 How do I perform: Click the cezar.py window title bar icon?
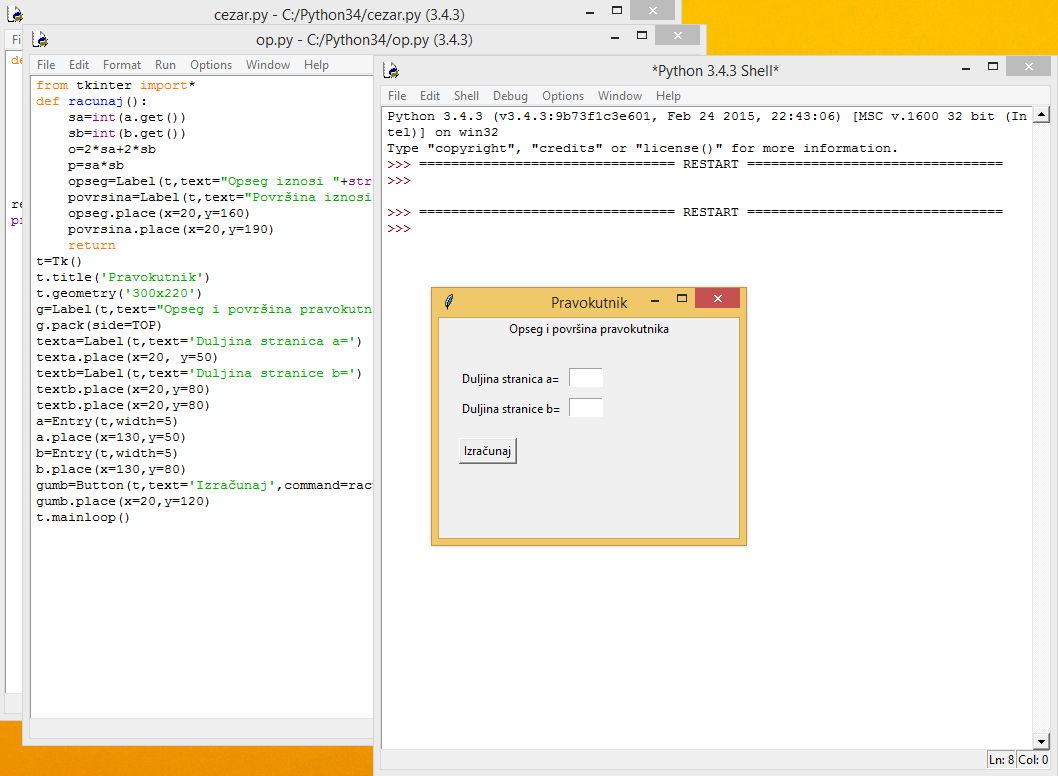15,15
